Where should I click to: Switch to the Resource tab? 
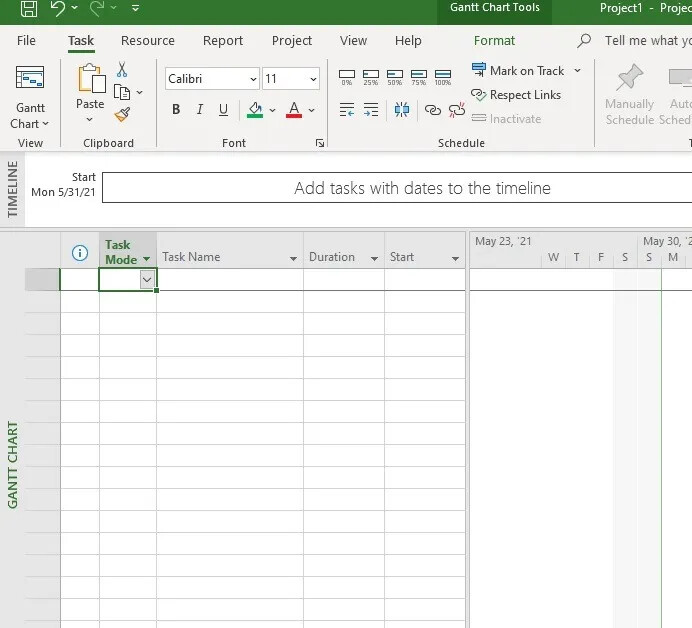(x=148, y=41)
